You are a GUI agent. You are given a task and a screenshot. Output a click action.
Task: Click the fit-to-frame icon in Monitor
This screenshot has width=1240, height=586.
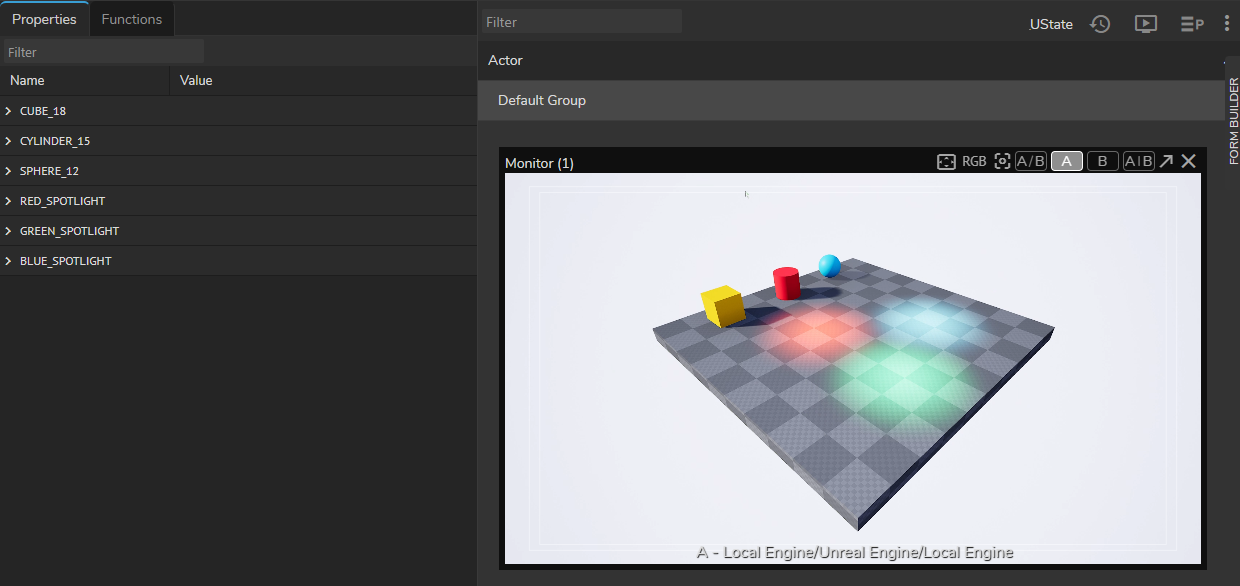(946, 162)
